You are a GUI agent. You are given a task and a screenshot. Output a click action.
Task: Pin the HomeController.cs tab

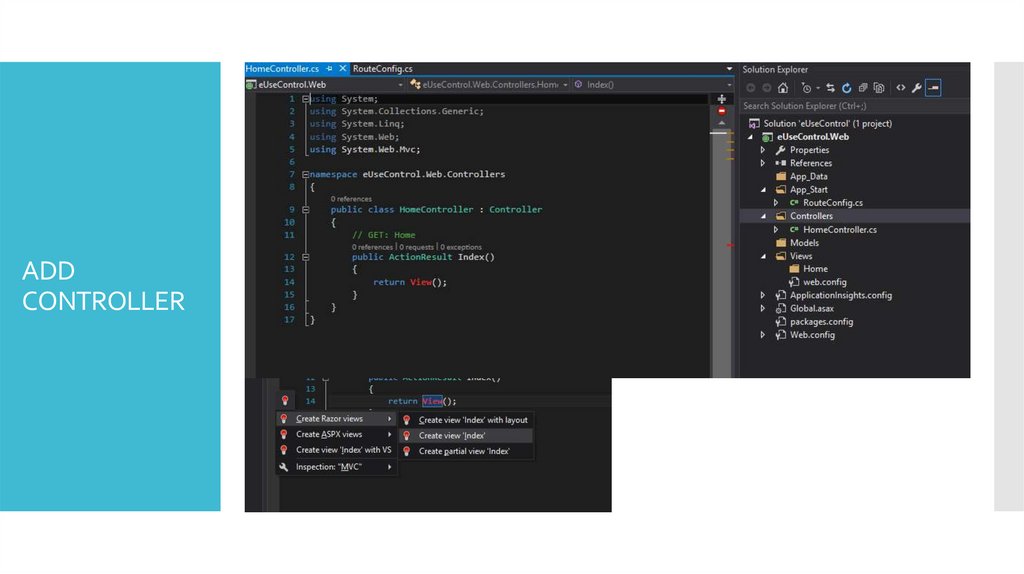point(330,69)
